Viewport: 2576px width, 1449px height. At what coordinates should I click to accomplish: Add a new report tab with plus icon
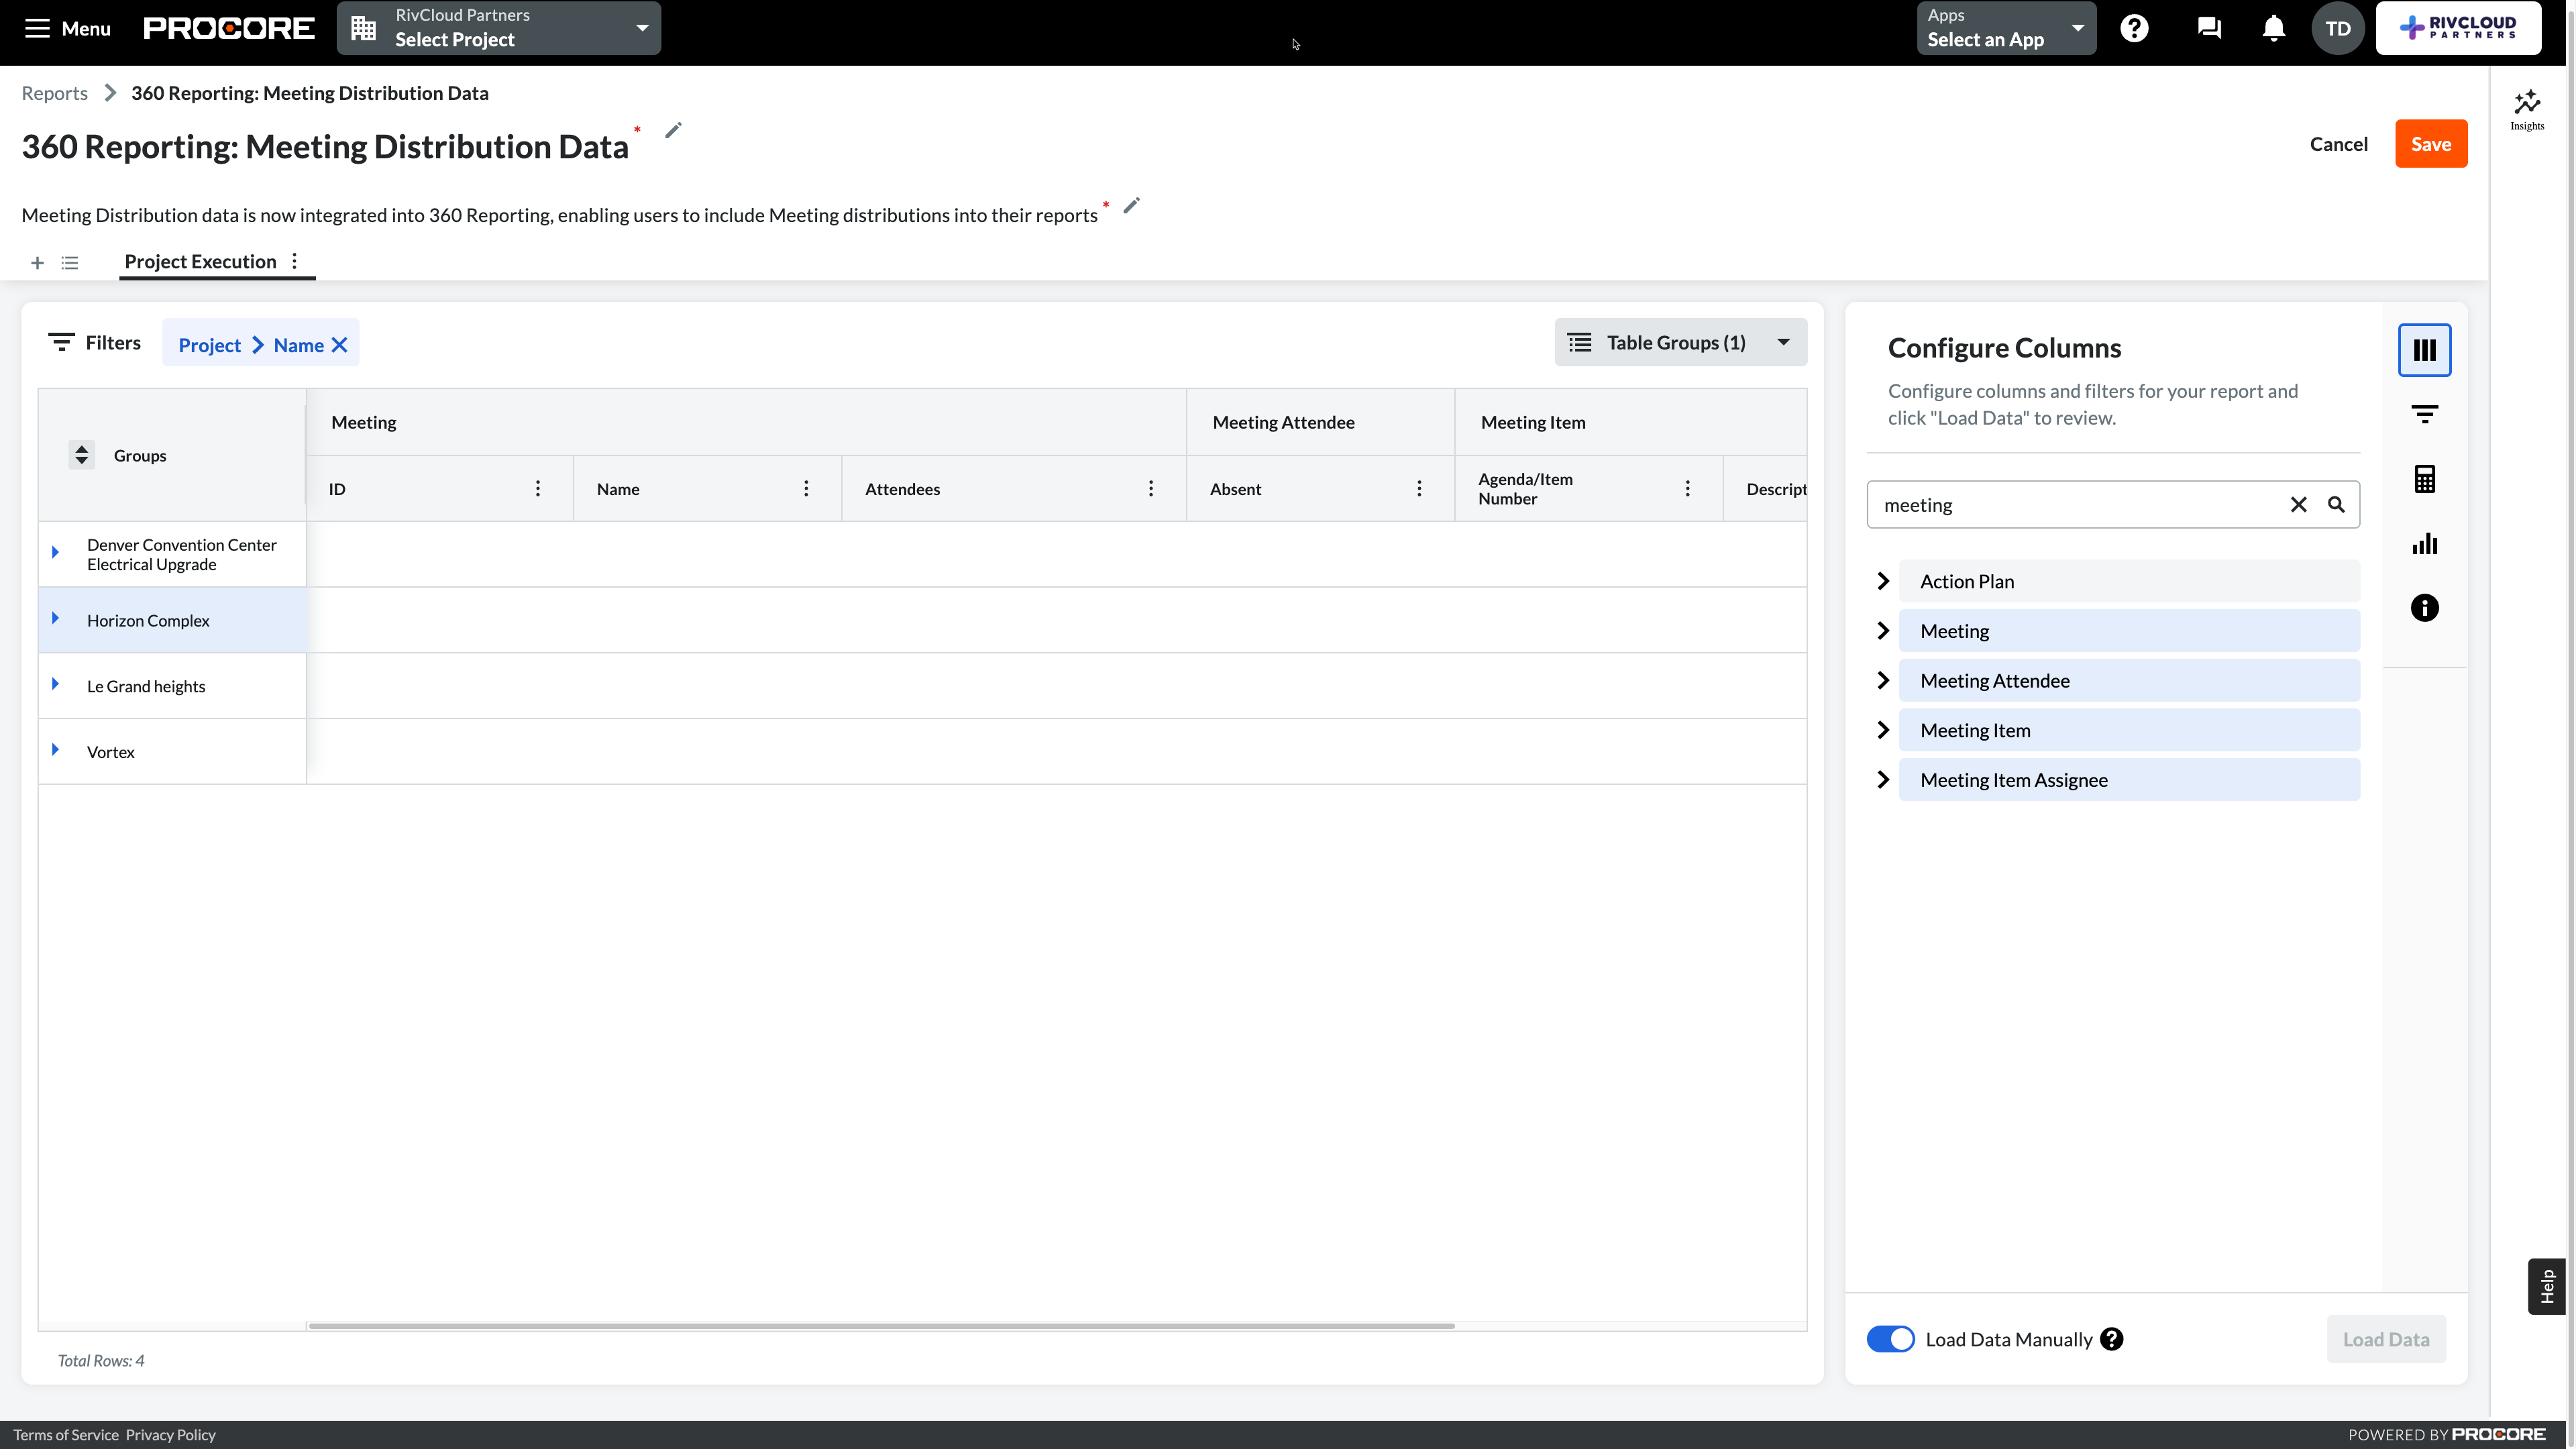37,262
